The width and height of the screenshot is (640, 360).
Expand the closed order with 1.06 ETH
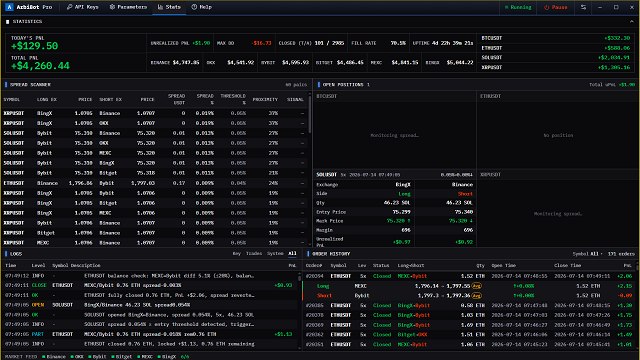(469, 344)
